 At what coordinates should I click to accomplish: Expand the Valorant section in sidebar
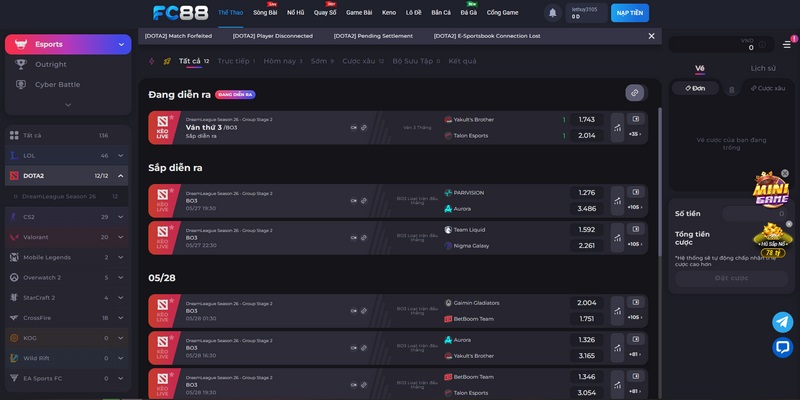[121, 237]
